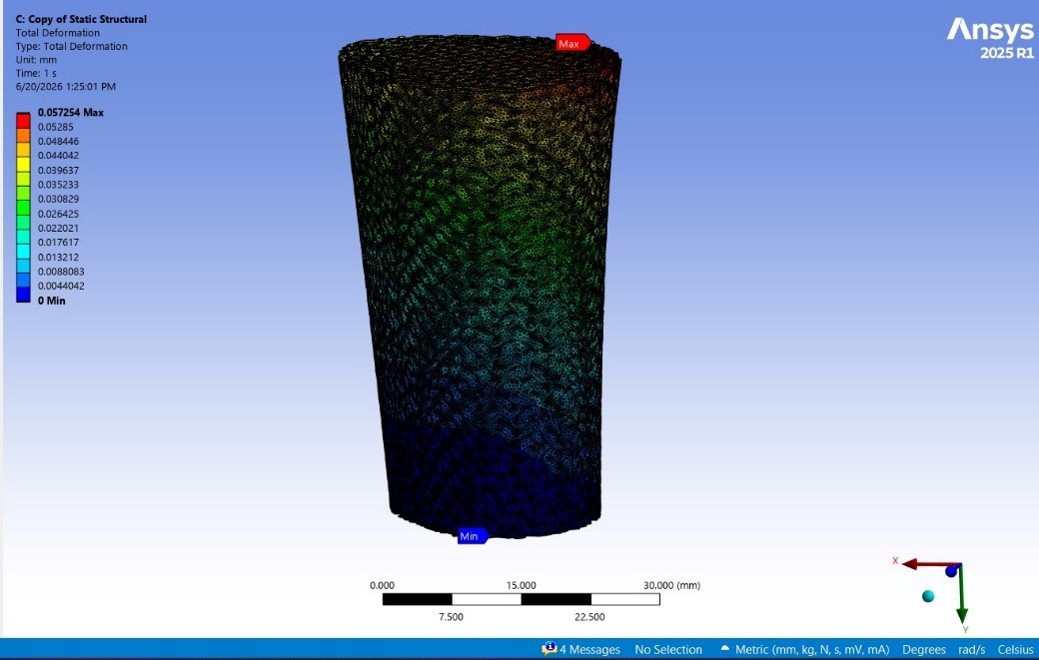1039x660 pixels.
Task: Click the blue Min probe tag
Action: tap(472, 535)
